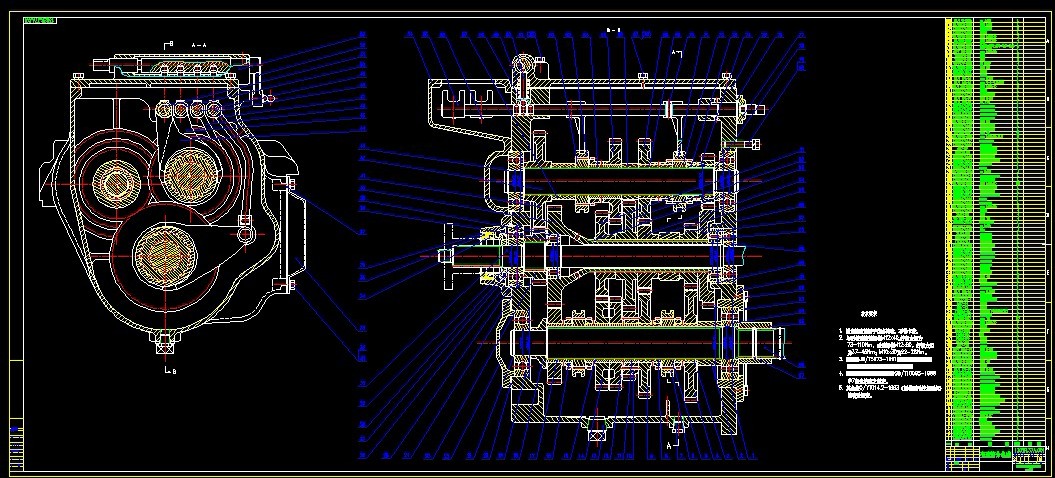Click the bottom A cutting-plane marker in main view
1055x478 pixels.
point(671,444)
